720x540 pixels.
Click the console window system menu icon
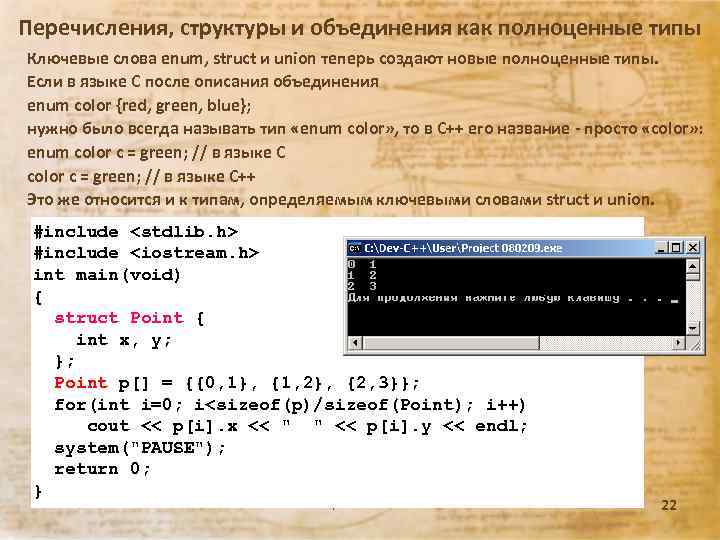pyautogui.click(x=354, y=248)
